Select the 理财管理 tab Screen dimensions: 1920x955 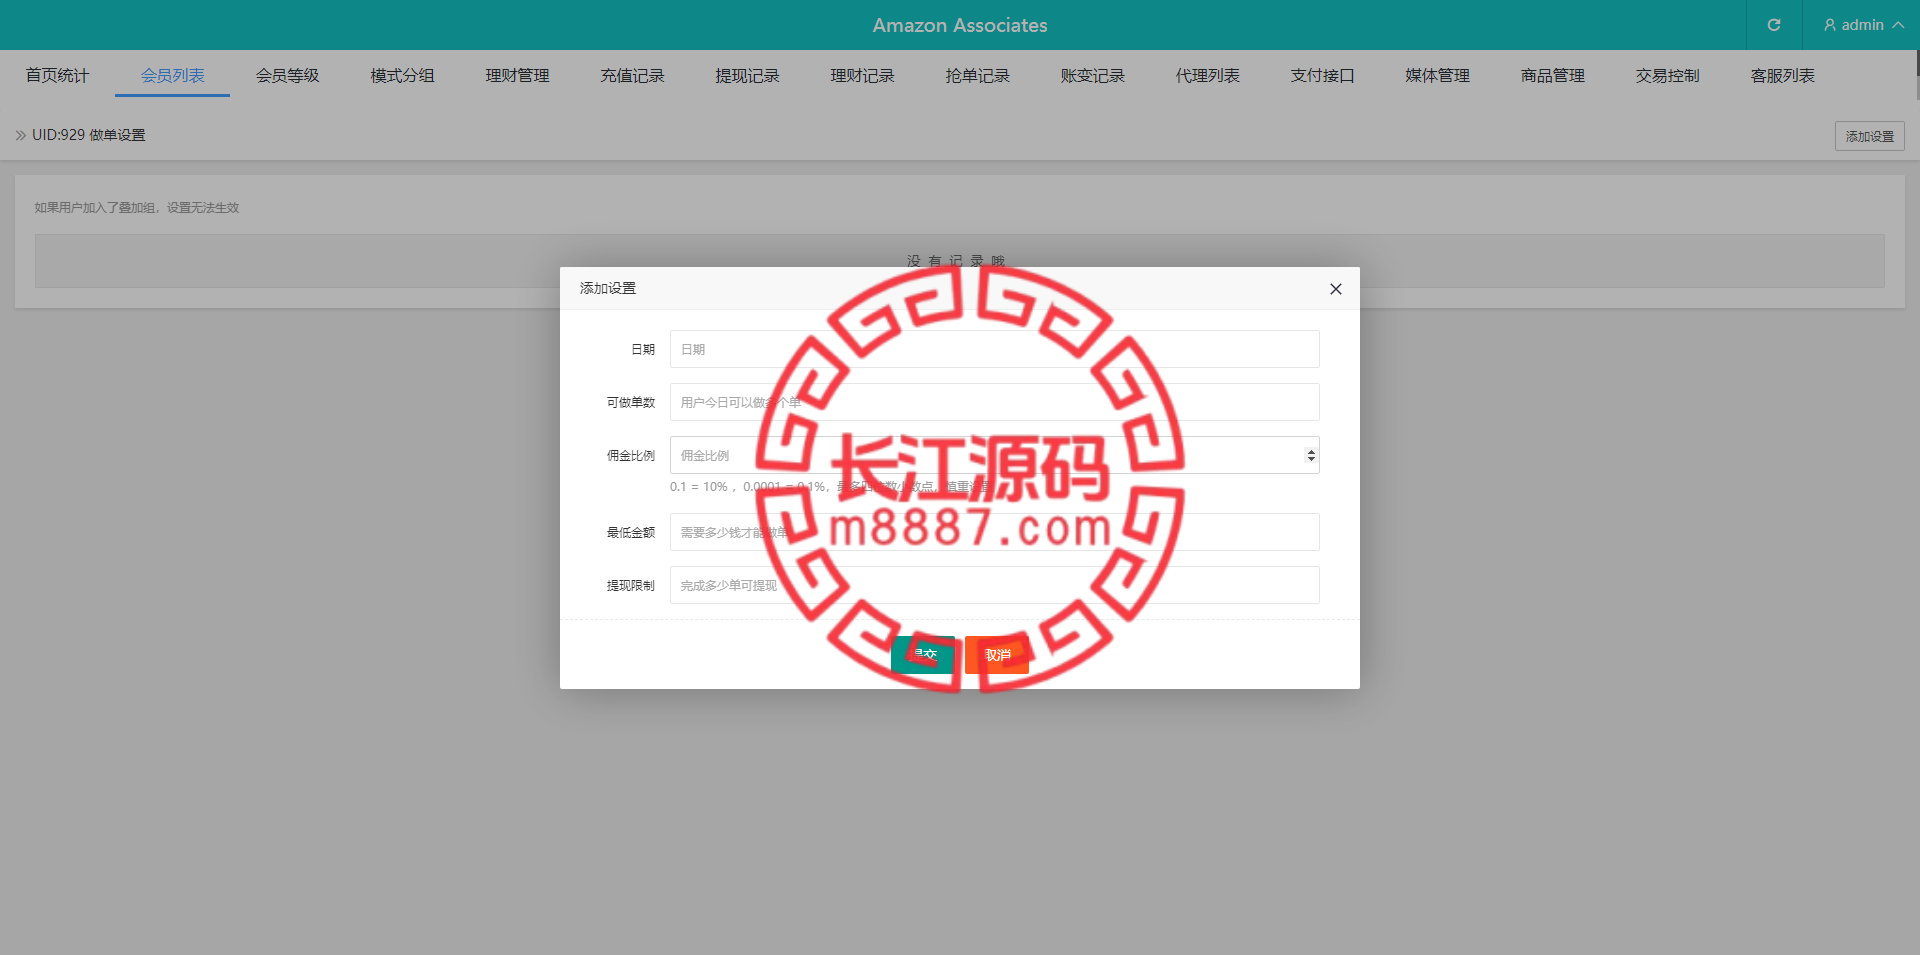click(x=517, y=75)
